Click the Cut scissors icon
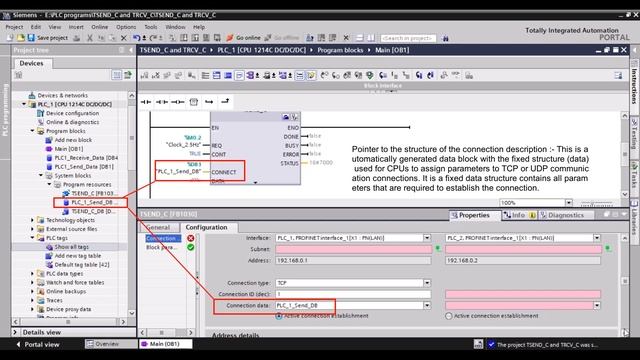This screenshot has width=640, height=360. point(90,38)
